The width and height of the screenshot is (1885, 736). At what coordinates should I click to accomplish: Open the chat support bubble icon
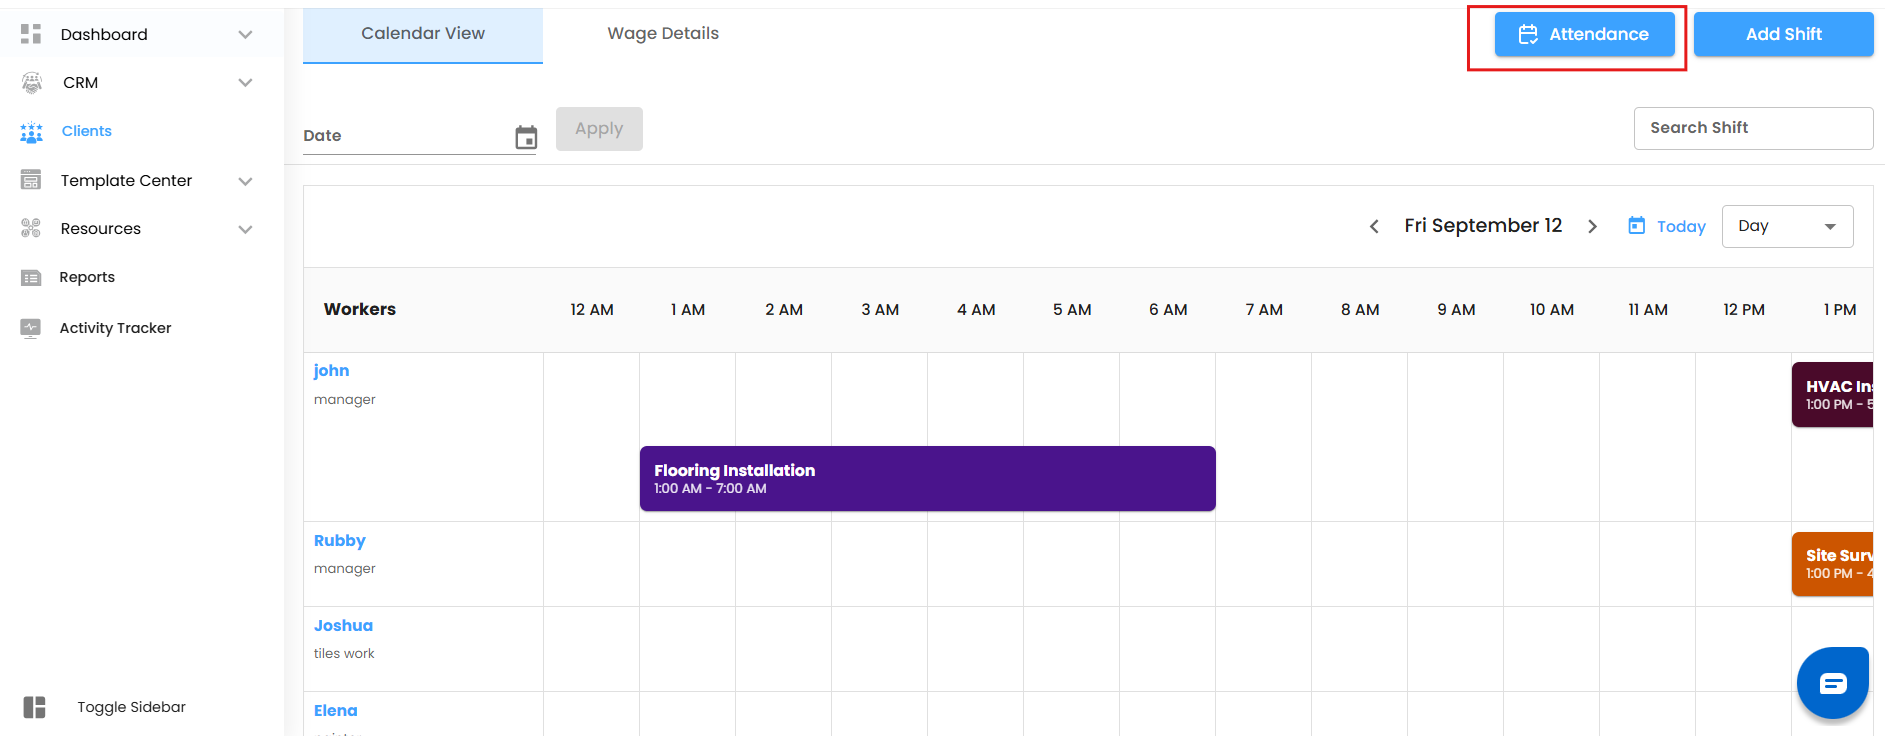1832,684
